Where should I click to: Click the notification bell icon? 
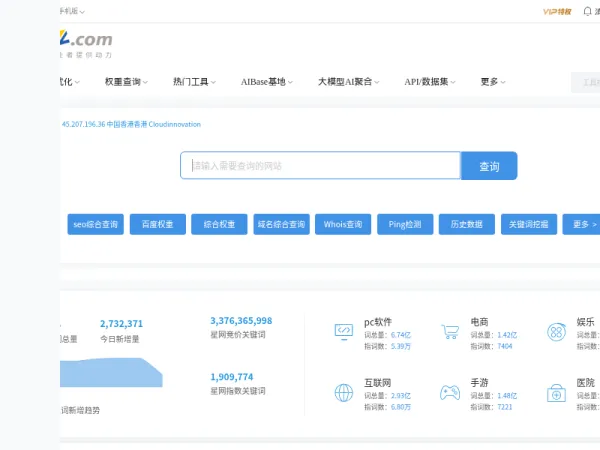click(x=587, y=11)
